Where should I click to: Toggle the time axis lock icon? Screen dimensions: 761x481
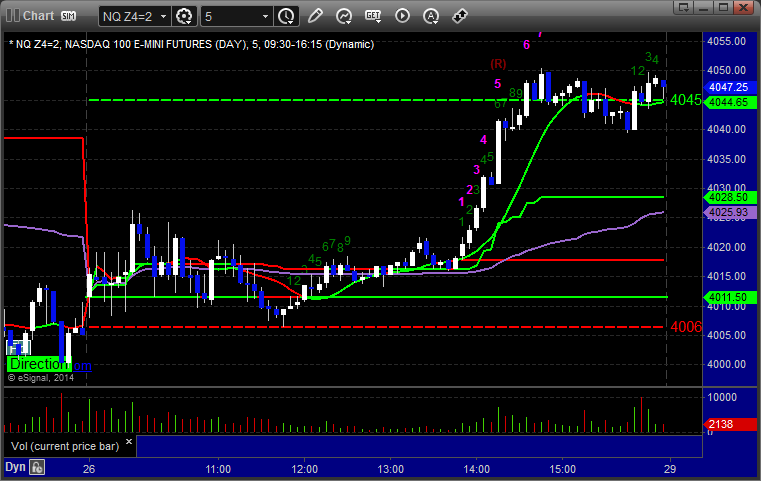click(37, 467)
